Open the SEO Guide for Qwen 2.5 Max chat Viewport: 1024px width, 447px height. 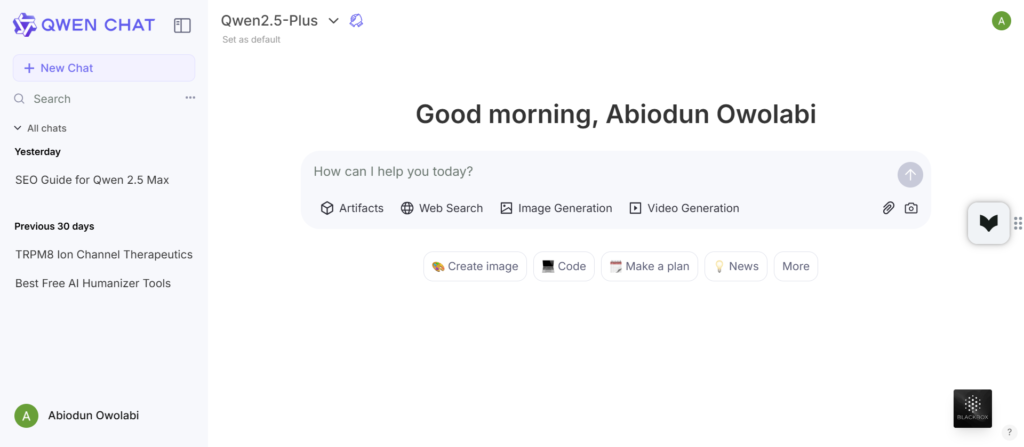click(x=92, y=180)
